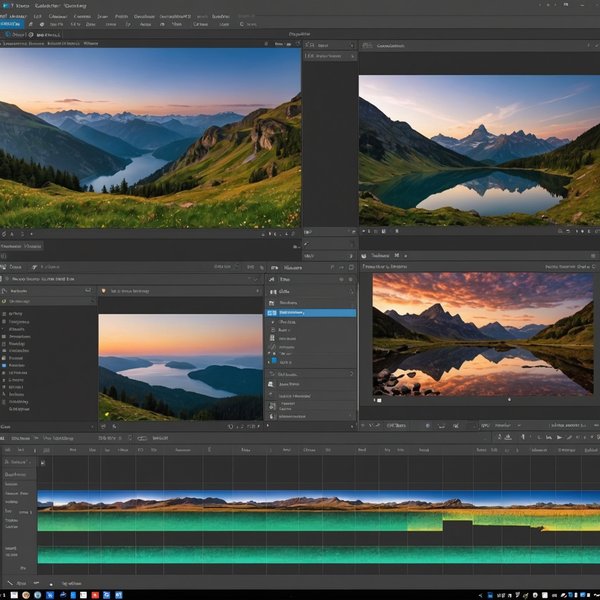
Task: Click the download arrow icon in the timeline toolbar
Action: point(508,437)
